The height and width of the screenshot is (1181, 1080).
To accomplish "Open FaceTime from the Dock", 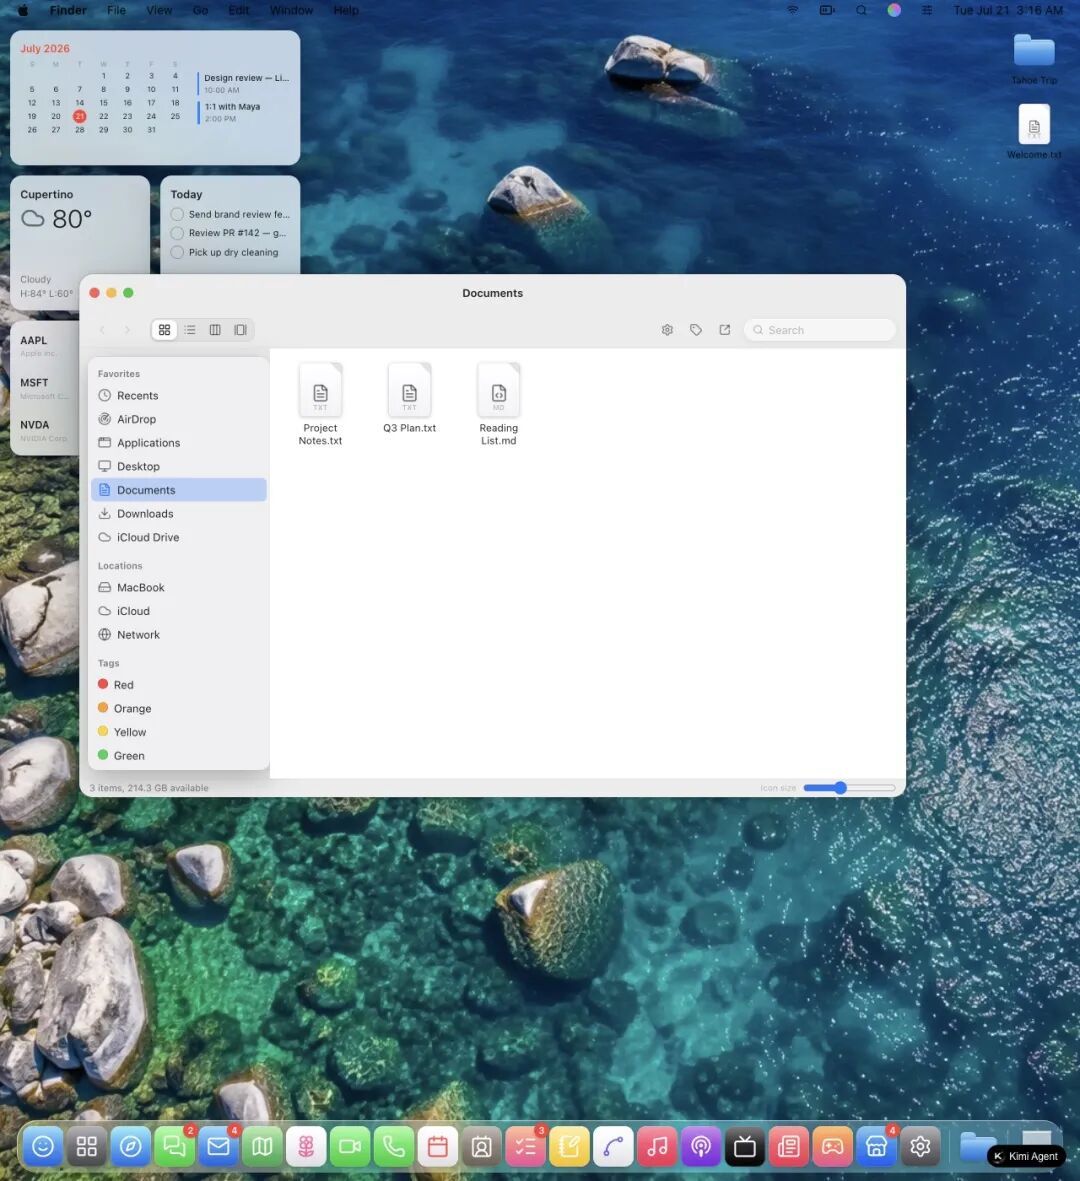I will 349,1146.
